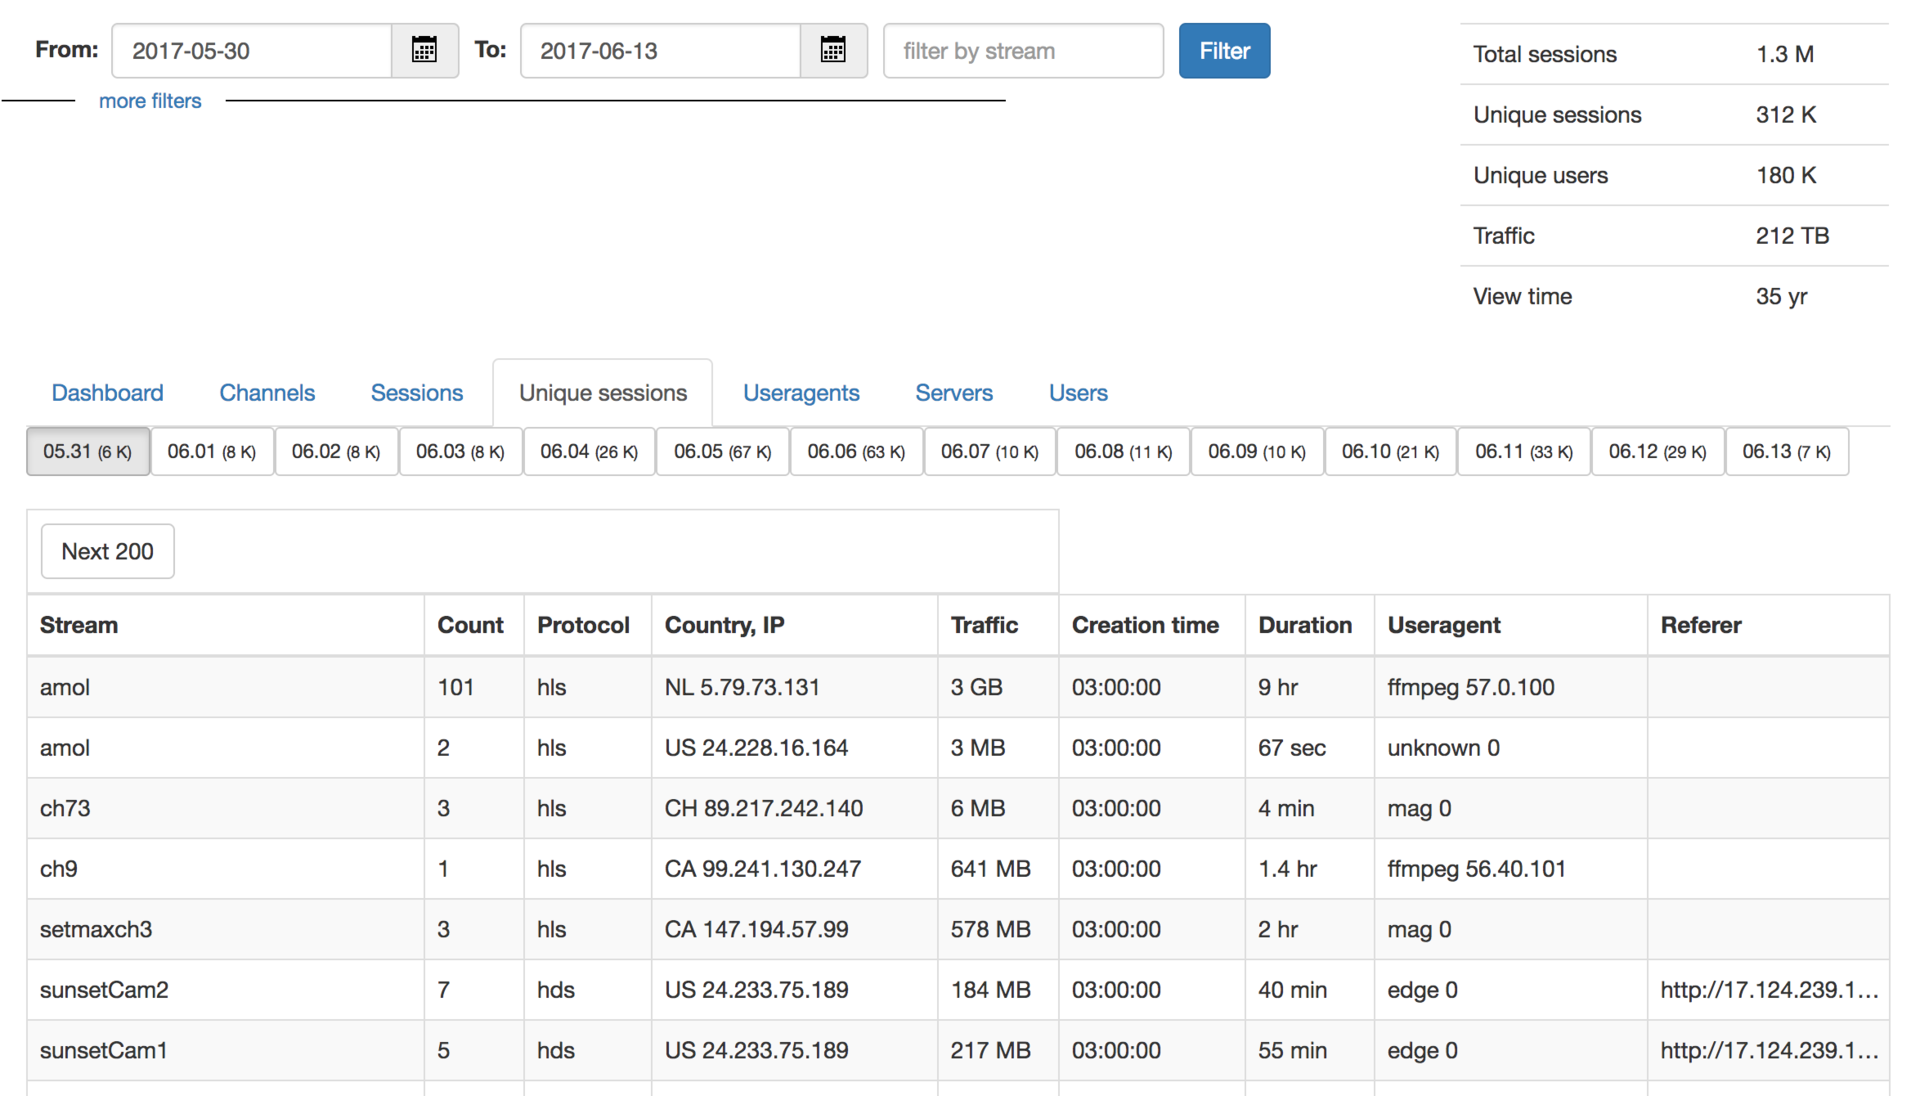Scroll down to view more session rows

pyautogui.click(x=107, y=551)
